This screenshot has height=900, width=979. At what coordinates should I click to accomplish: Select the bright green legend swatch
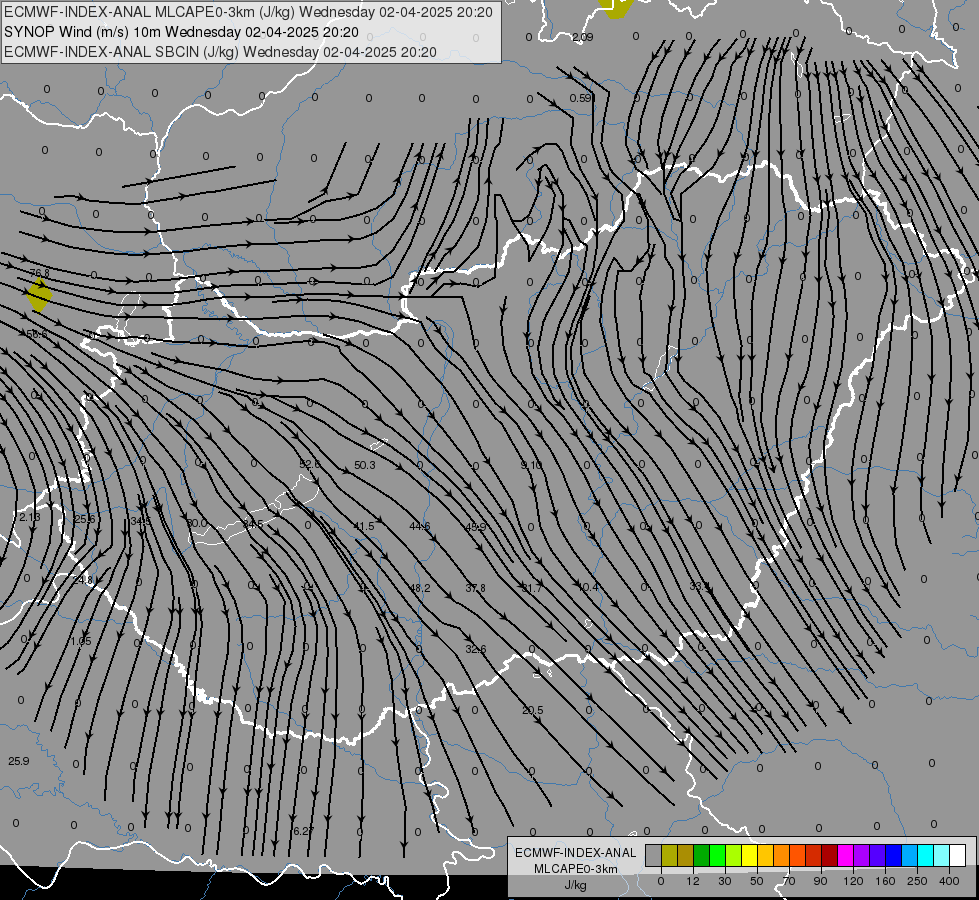pyautogui.click(x=717, y=855)
